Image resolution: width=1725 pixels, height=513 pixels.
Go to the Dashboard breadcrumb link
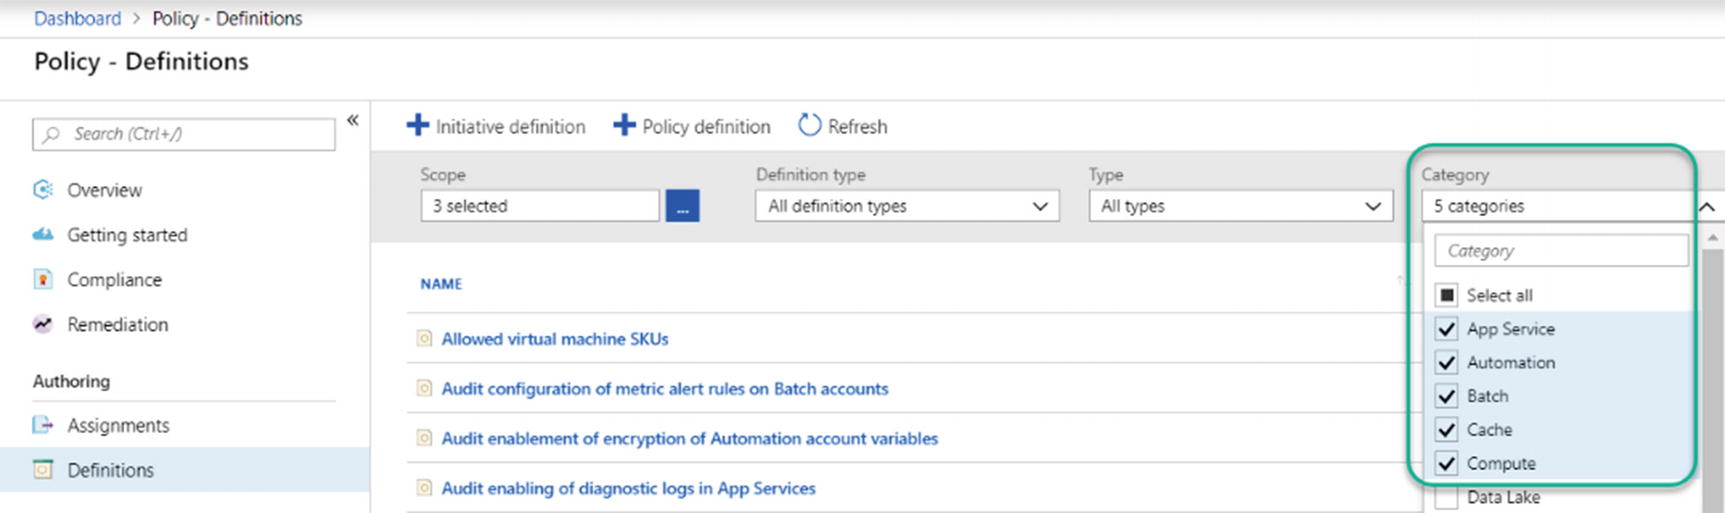(x=77, y=18)
